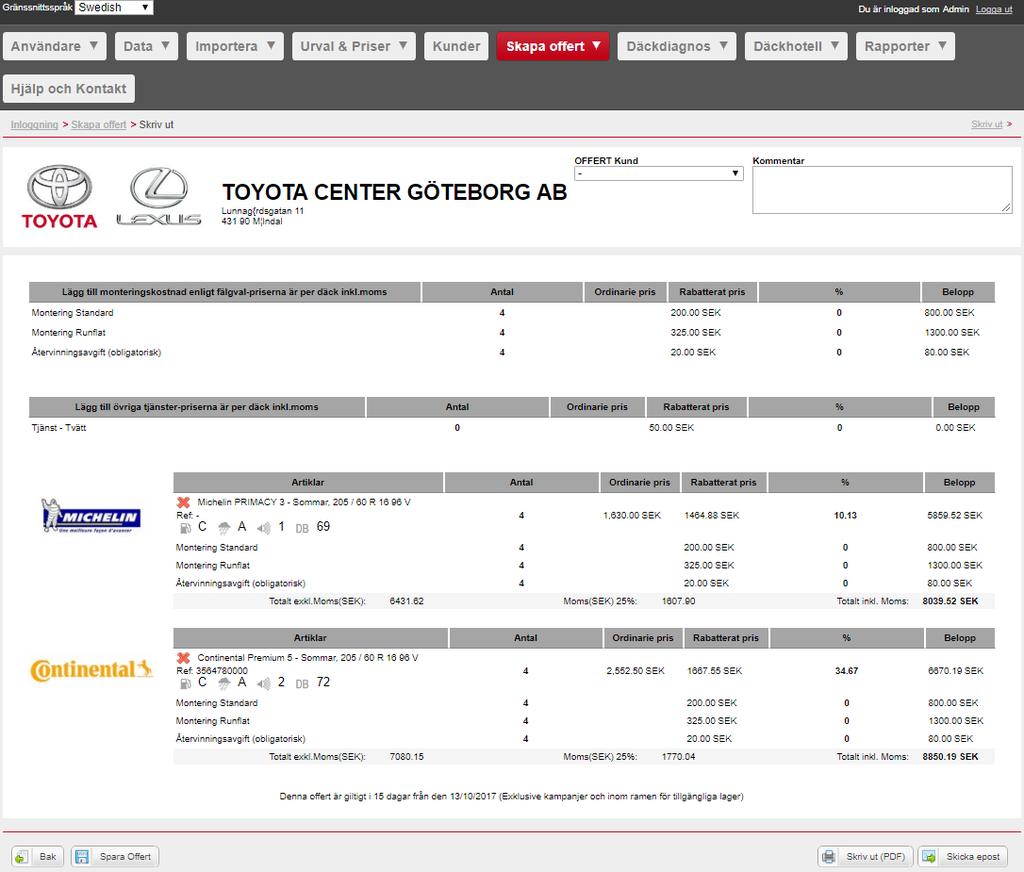The image size is (1024, 872).
Task: Click the Continental discount 34.67 percent
Action: pos(846,671)
